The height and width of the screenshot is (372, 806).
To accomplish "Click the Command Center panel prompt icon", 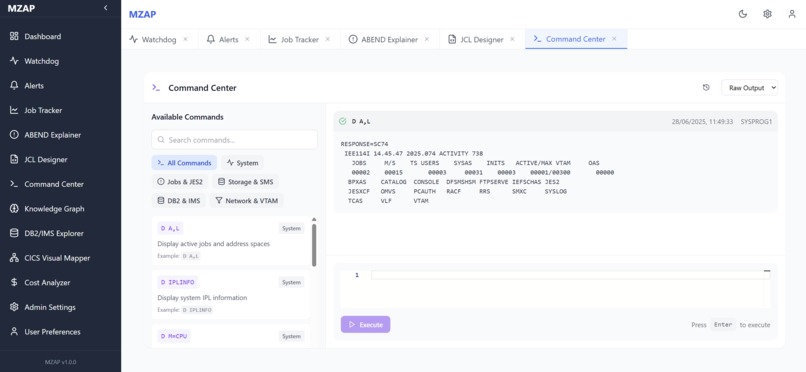I will coord(156,88).
